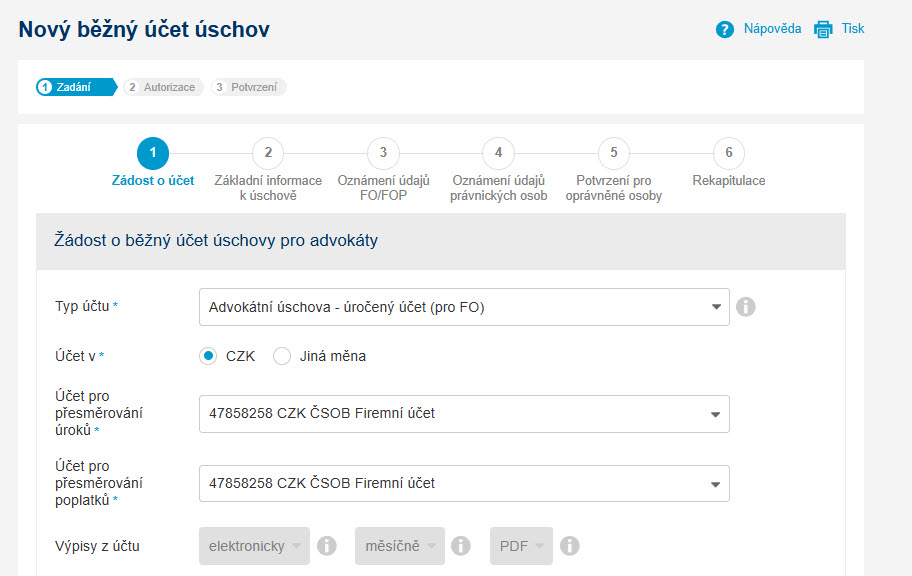This screenshot has width=912, height=576.
Task: Select the CZK radio button
Action: click(x=208, y=355)
